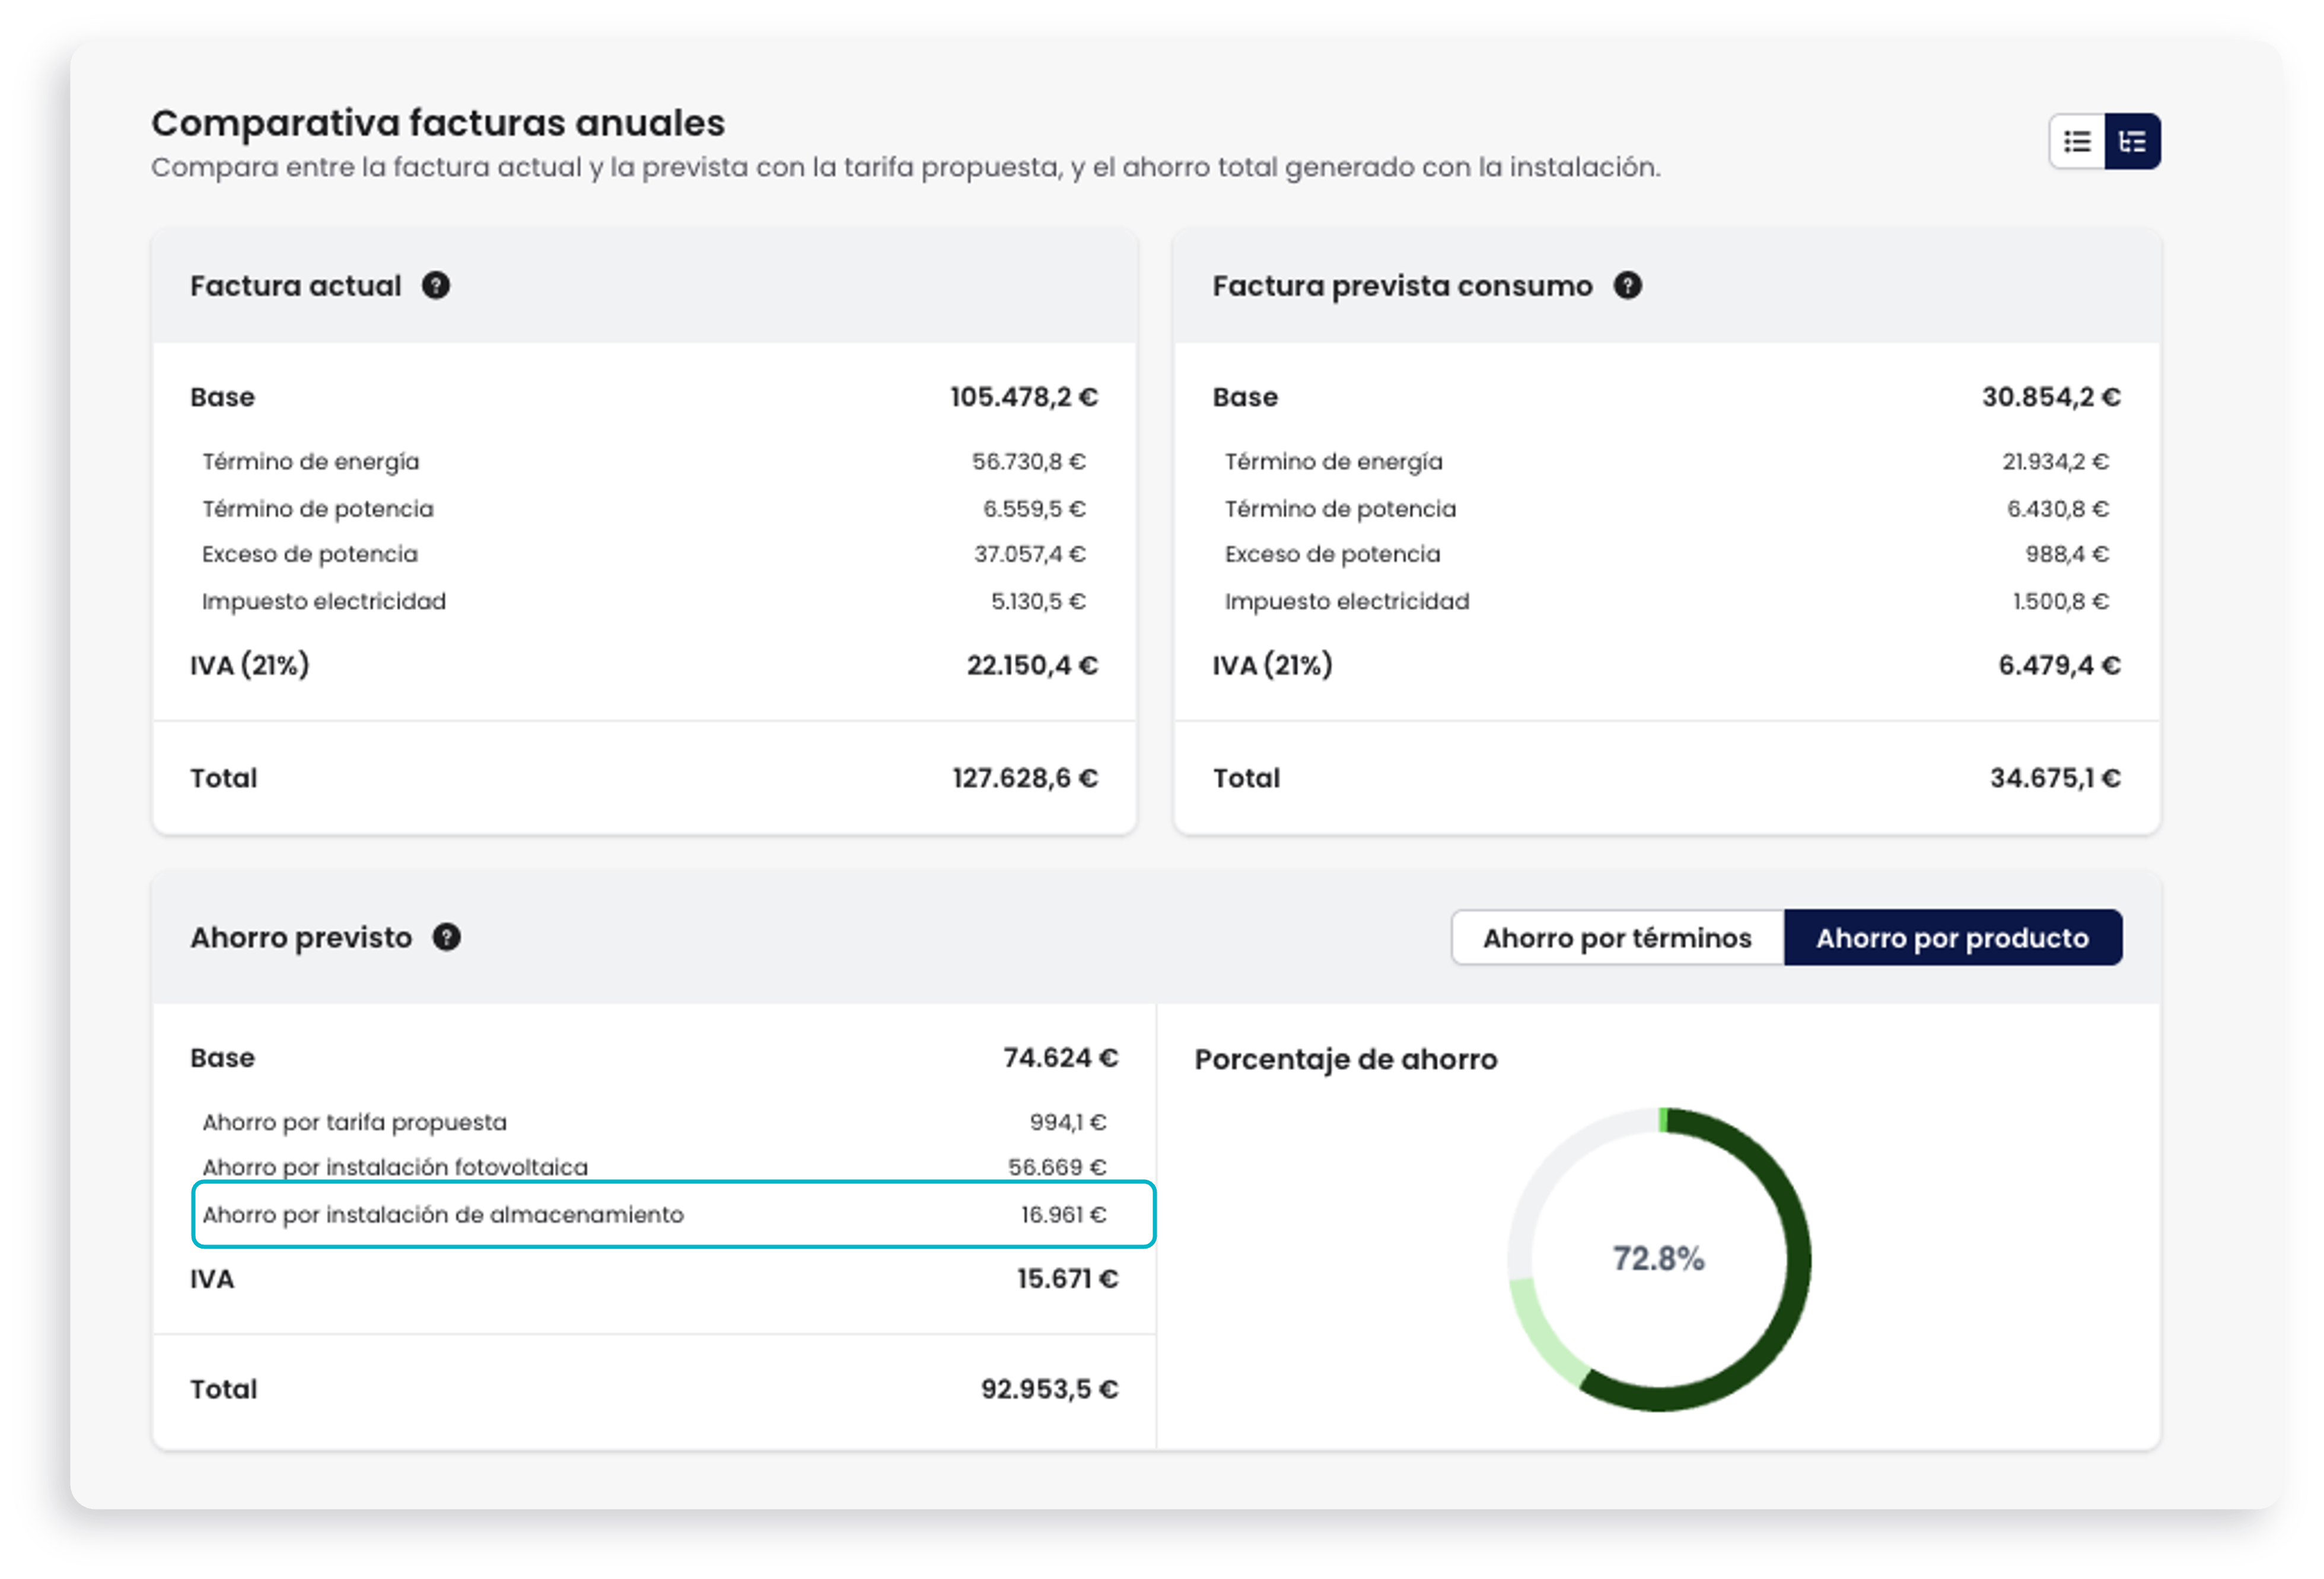Screen dimensions: 2324x1579
Task: Select the Ahorro por producto tab
Action: (1952, 938)
